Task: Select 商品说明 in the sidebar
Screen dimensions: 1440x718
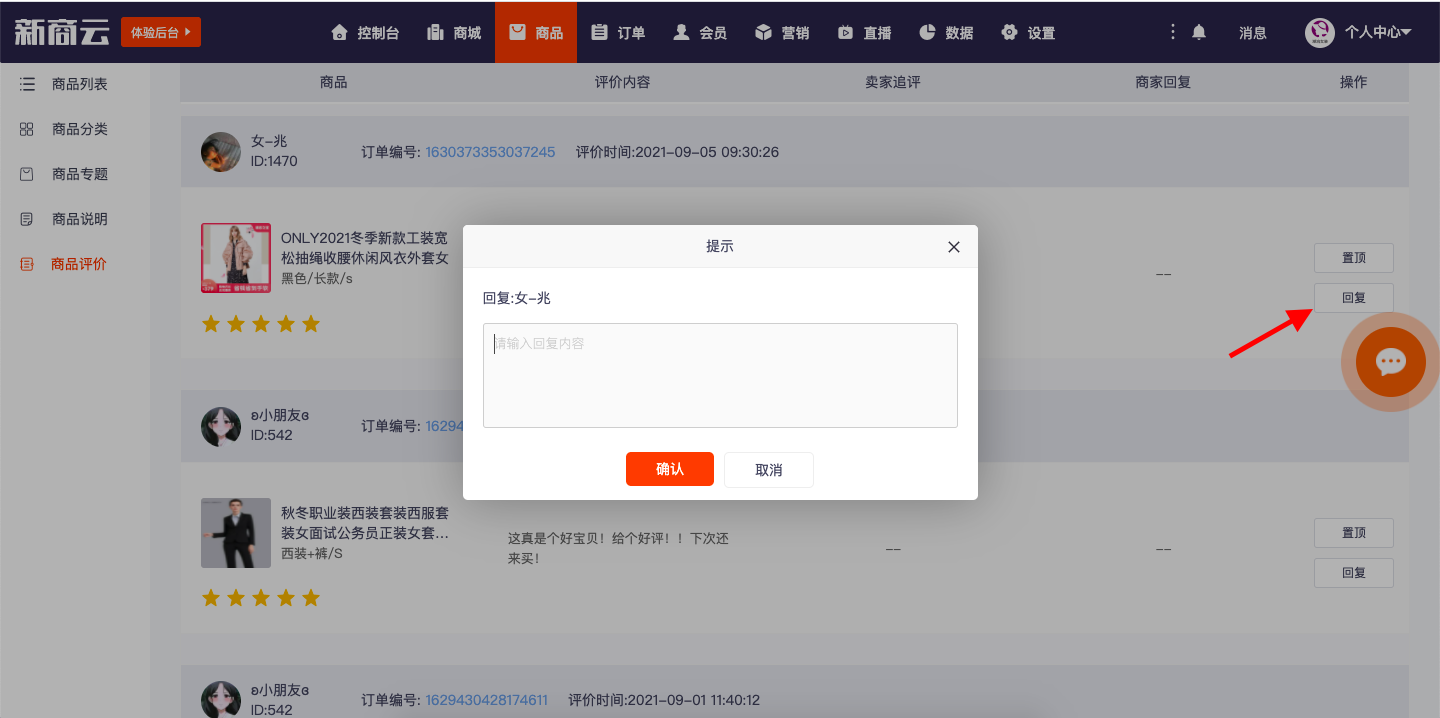Action: (79, 219)
